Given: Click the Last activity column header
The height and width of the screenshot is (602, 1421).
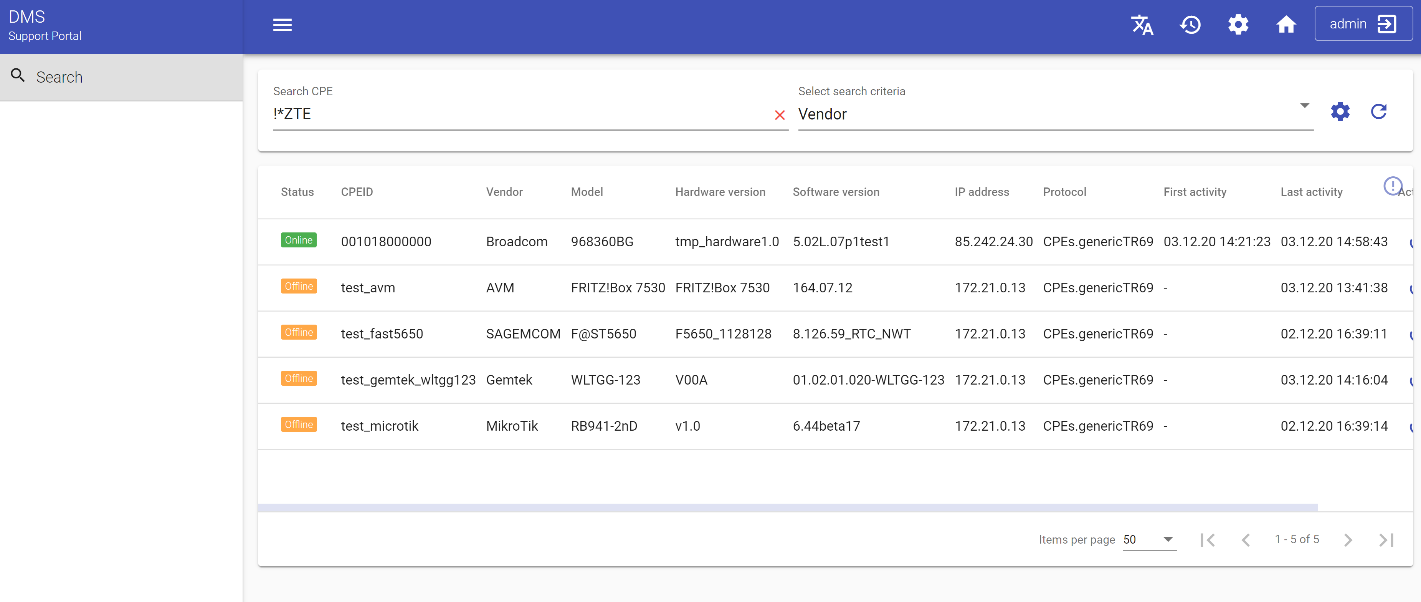Looking at the screenshot, I should pos(1311,192).
